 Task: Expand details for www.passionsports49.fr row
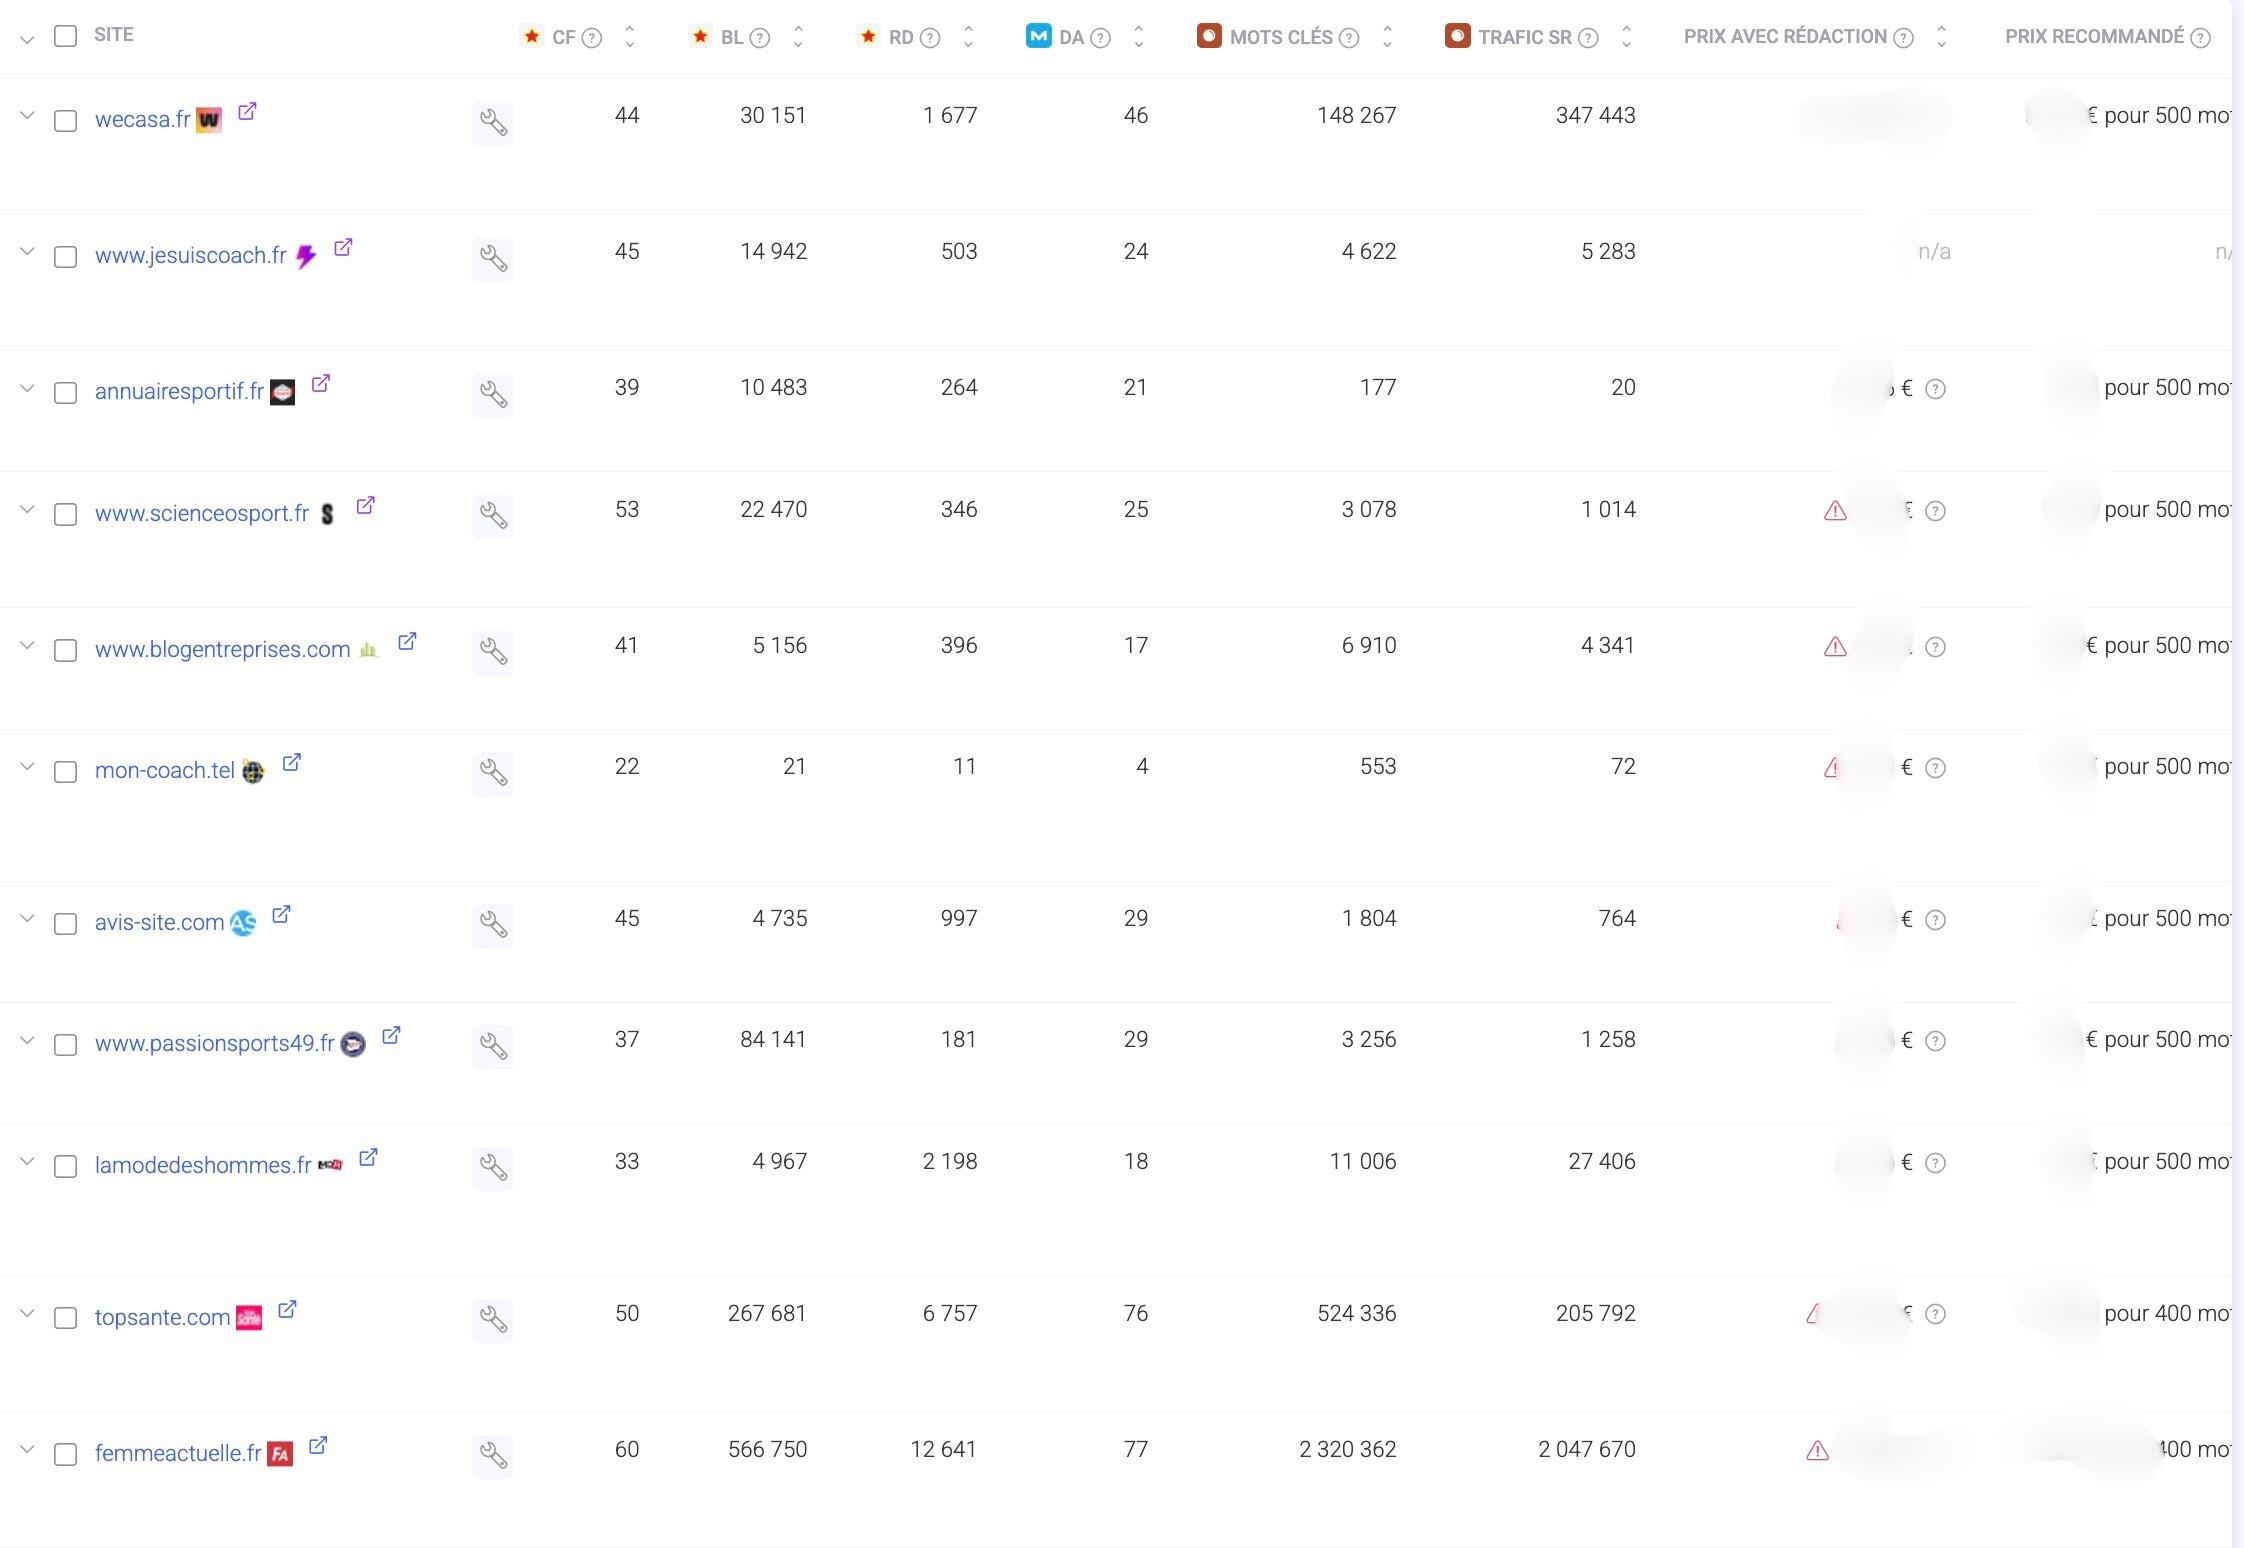pos(27,1040)
